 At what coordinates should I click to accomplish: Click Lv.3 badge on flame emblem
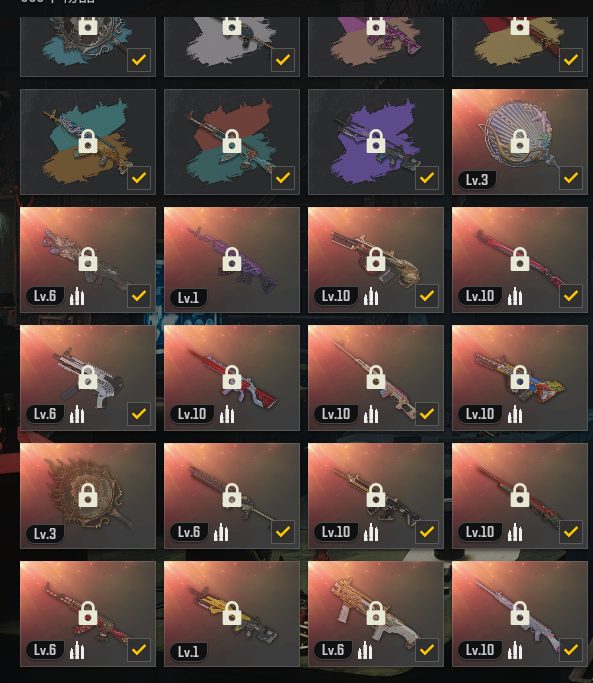coord(45,534)
